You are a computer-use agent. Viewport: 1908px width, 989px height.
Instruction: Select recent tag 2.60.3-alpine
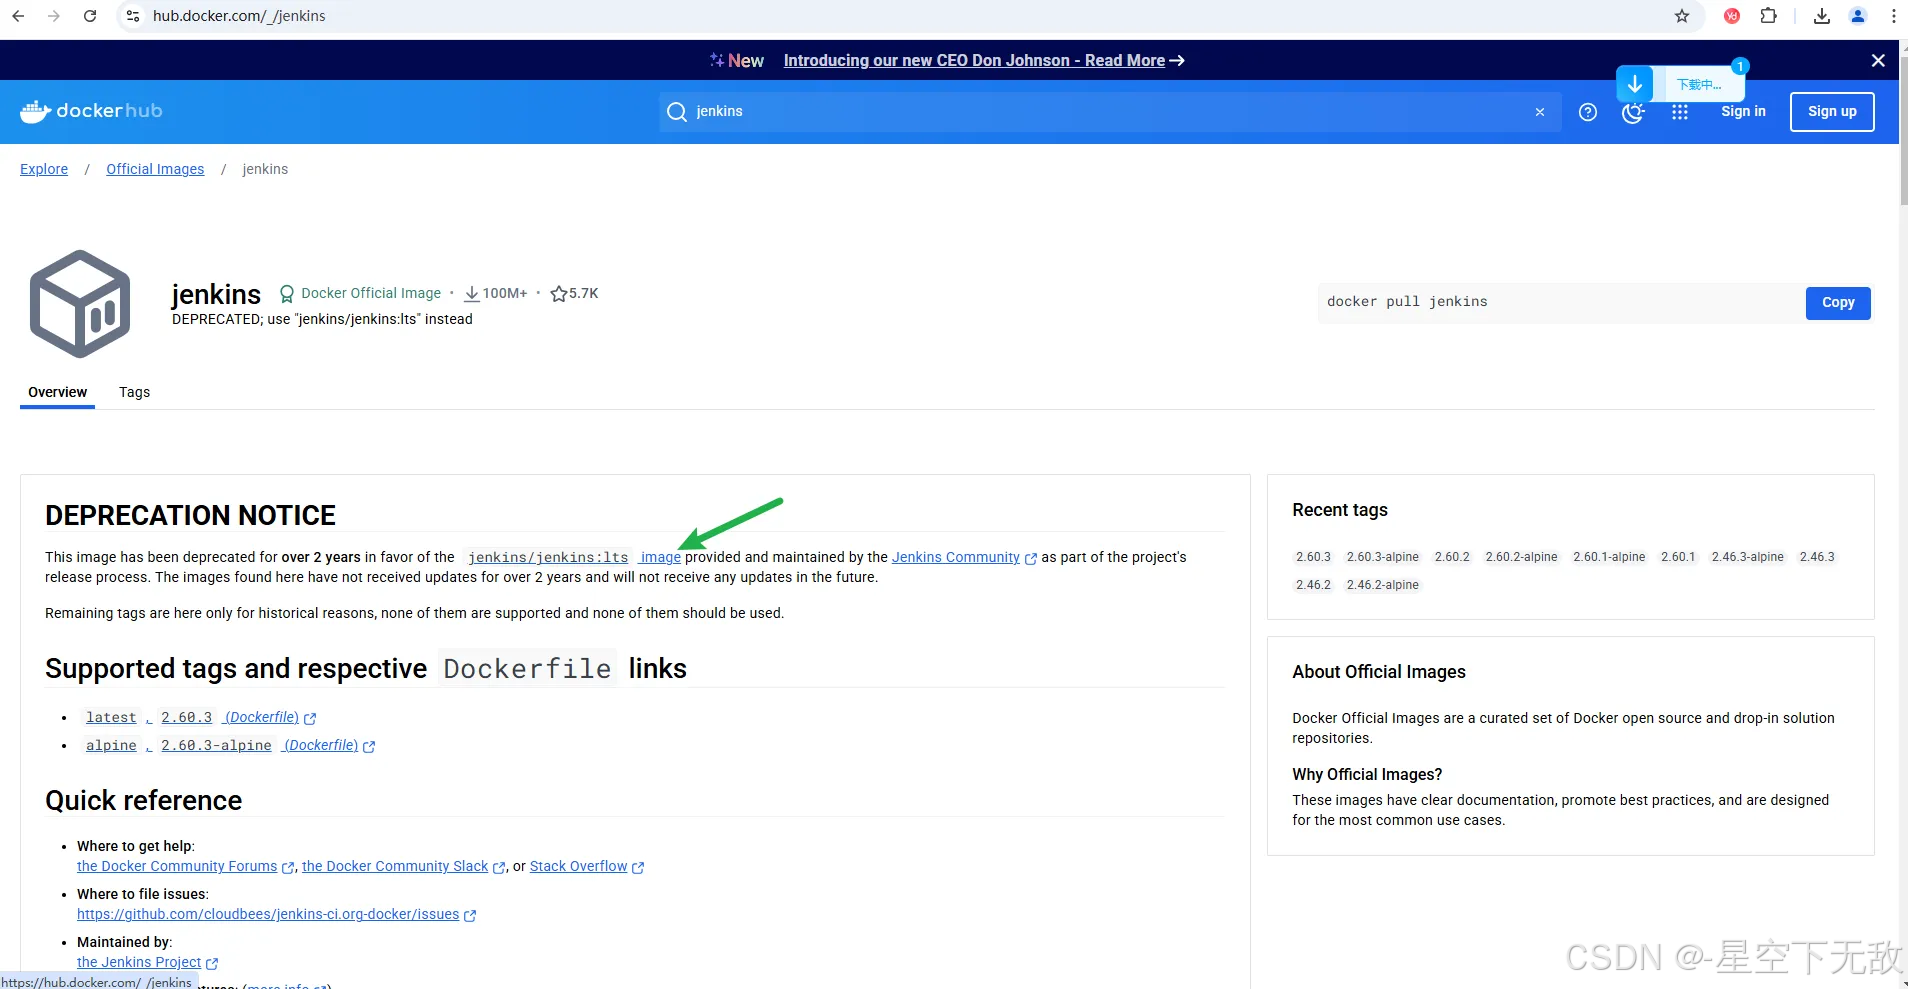point(1382,557)
